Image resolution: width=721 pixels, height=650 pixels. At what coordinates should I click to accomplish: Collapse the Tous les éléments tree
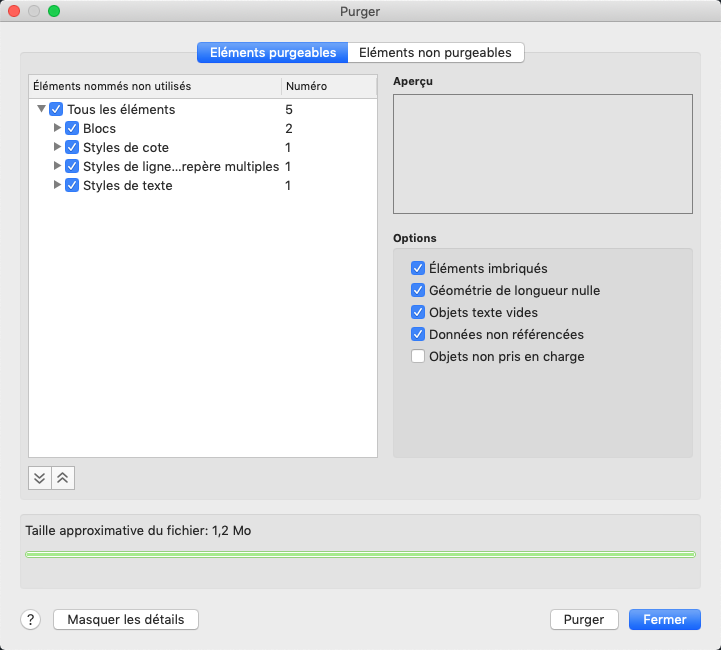pos(41,109)
